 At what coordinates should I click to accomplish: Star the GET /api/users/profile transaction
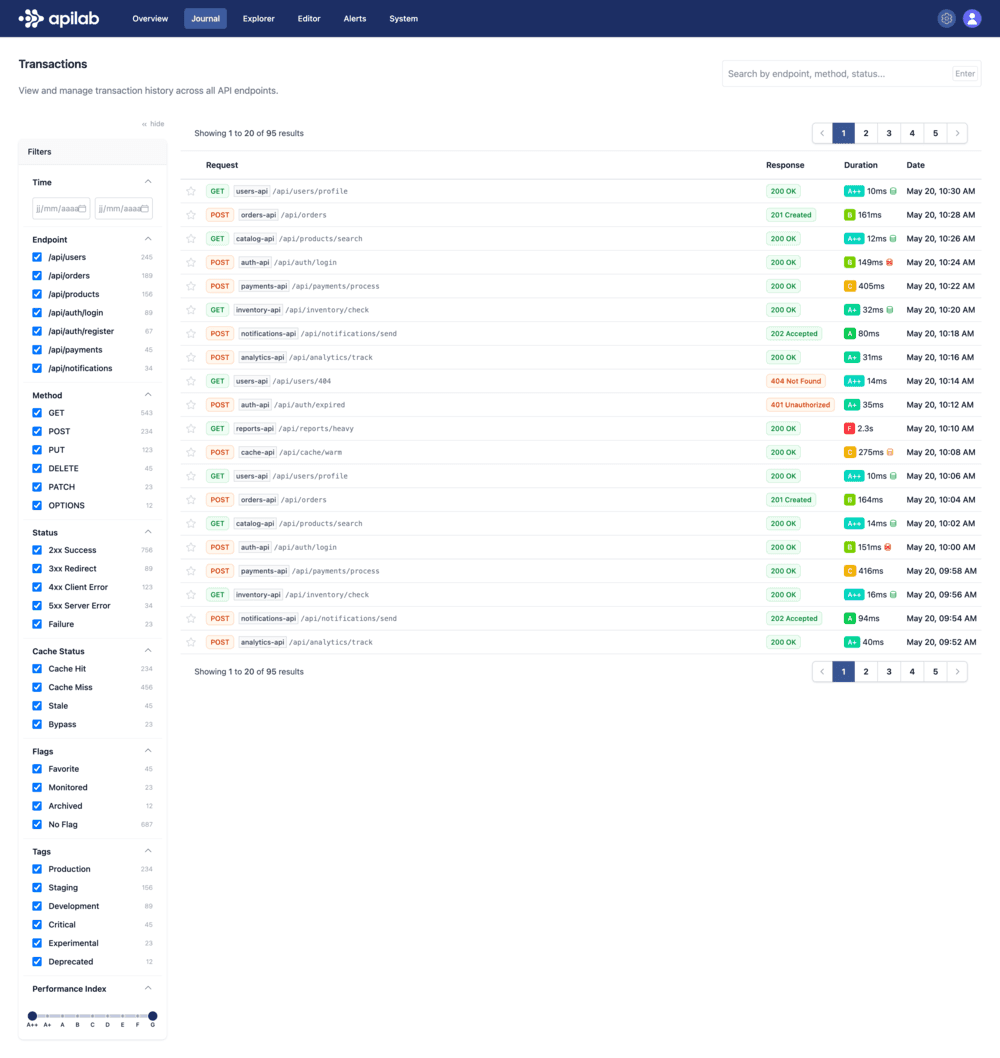[191, 190]
